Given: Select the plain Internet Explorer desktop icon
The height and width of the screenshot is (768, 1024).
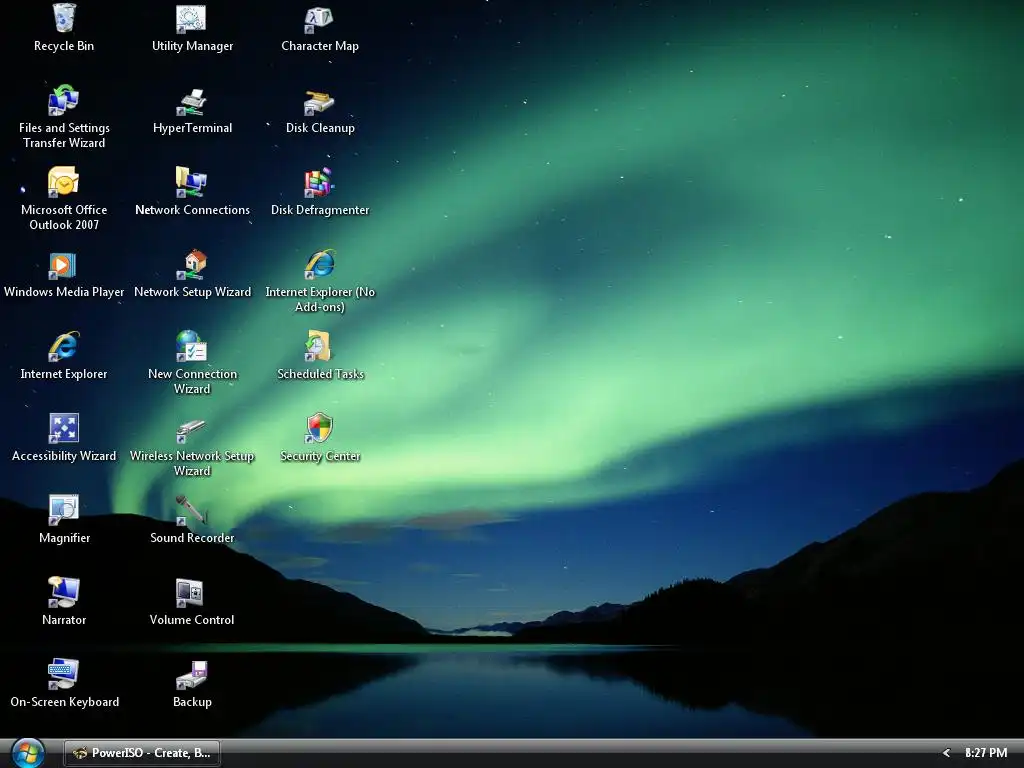Looking at the screenshot, I should [x=63, y=346].
